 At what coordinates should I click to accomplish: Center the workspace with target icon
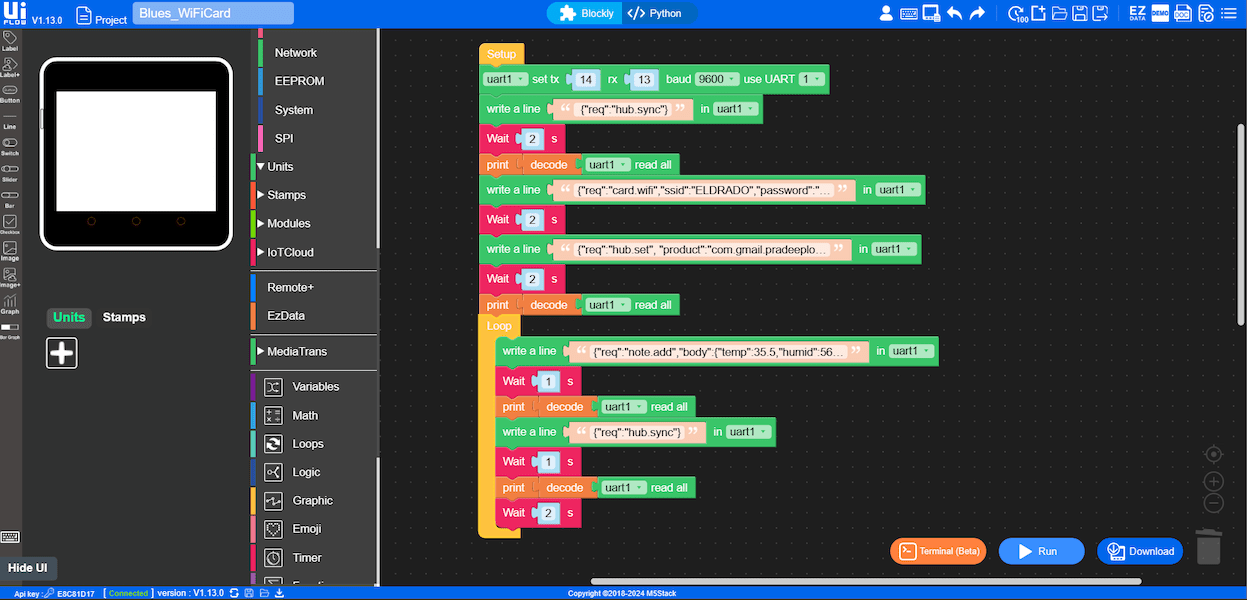pos(1213,454)
